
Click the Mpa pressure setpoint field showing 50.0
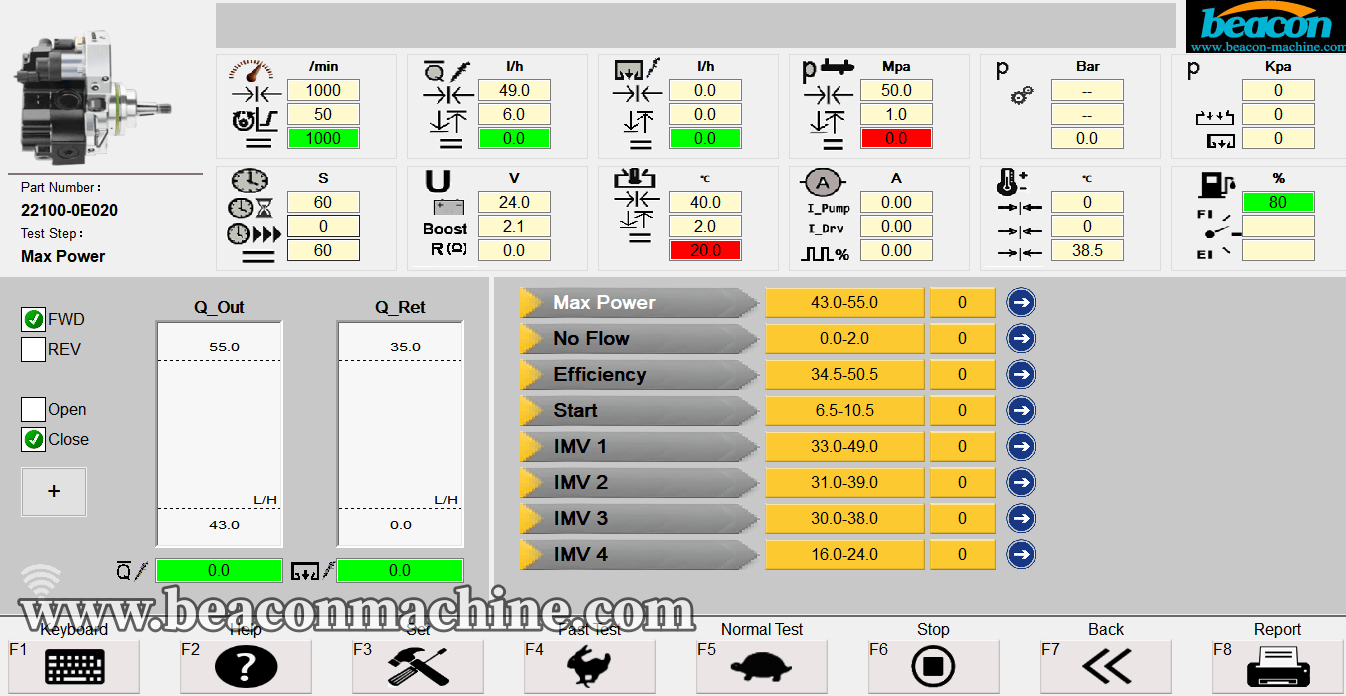click(896, 90)
